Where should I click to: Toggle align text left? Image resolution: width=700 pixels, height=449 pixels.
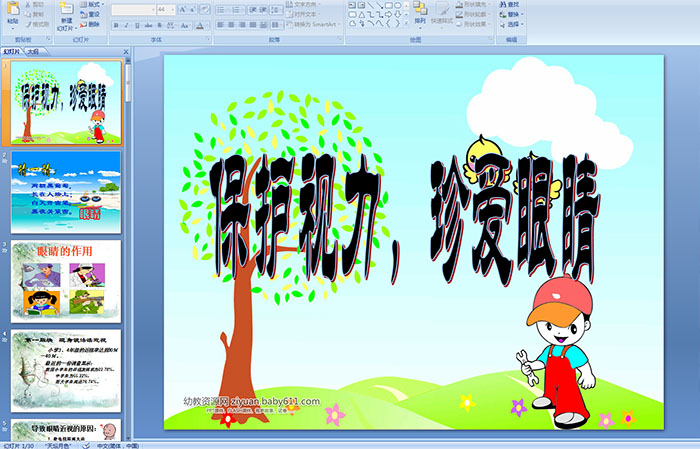click(x=220, y=25)
